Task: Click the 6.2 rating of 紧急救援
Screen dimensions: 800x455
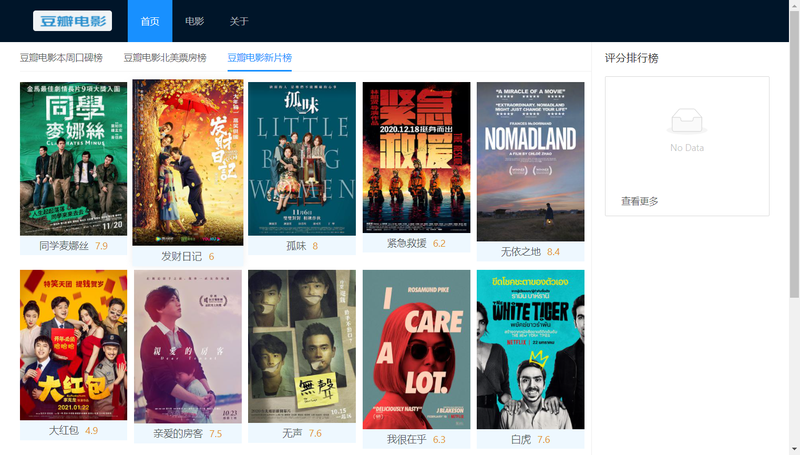Action: (x=439, y=243)
